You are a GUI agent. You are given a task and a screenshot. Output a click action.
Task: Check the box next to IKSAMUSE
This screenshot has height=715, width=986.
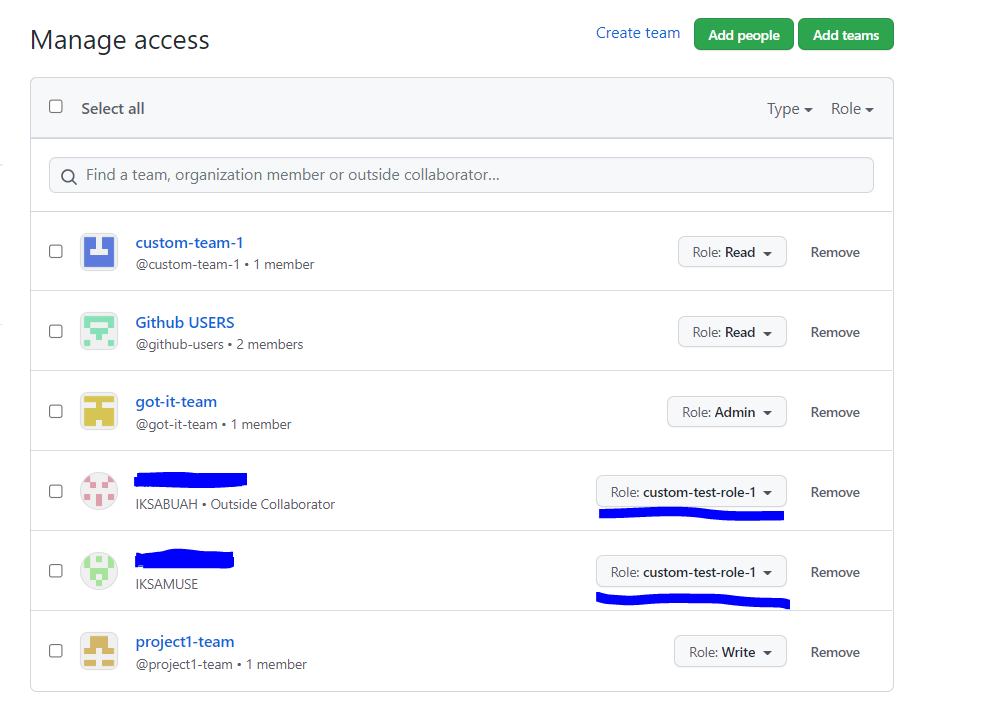55,570
